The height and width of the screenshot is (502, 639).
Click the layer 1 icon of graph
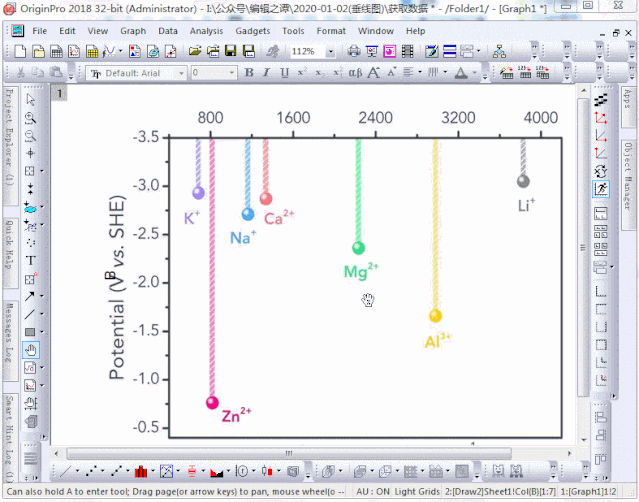coord(59,93)
